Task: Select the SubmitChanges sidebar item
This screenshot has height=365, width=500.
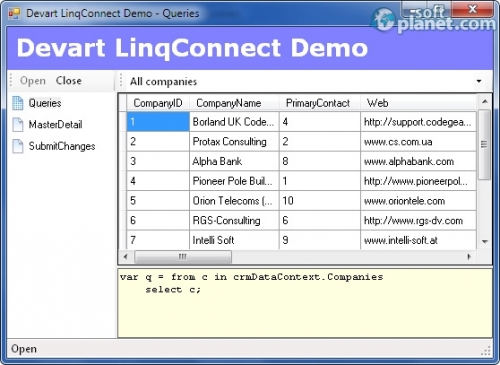Action: [62, 146]
